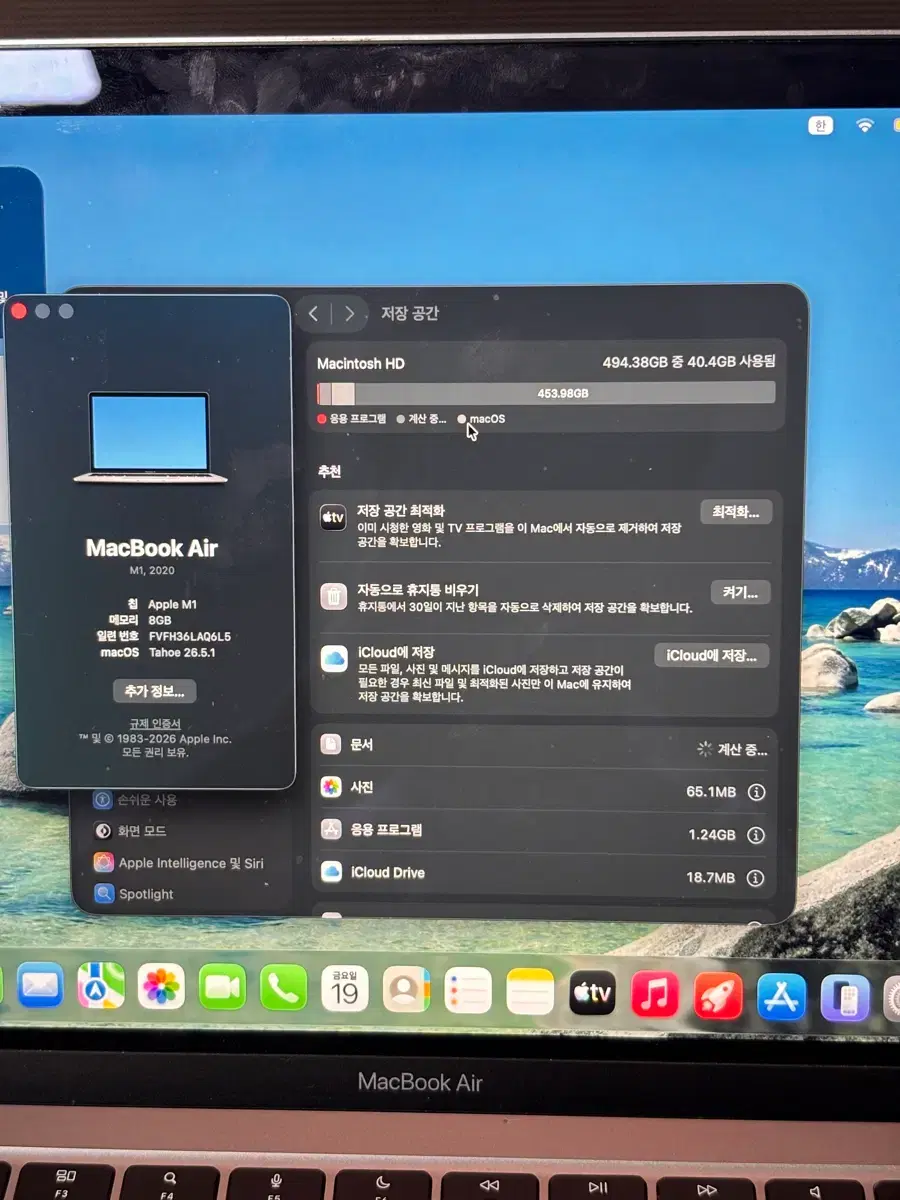Click the 켜기... button for 자동으로 휴지통 비우기
Image resolution: width=900 pixels, height=1200 pixels.
tap(741, 592)
